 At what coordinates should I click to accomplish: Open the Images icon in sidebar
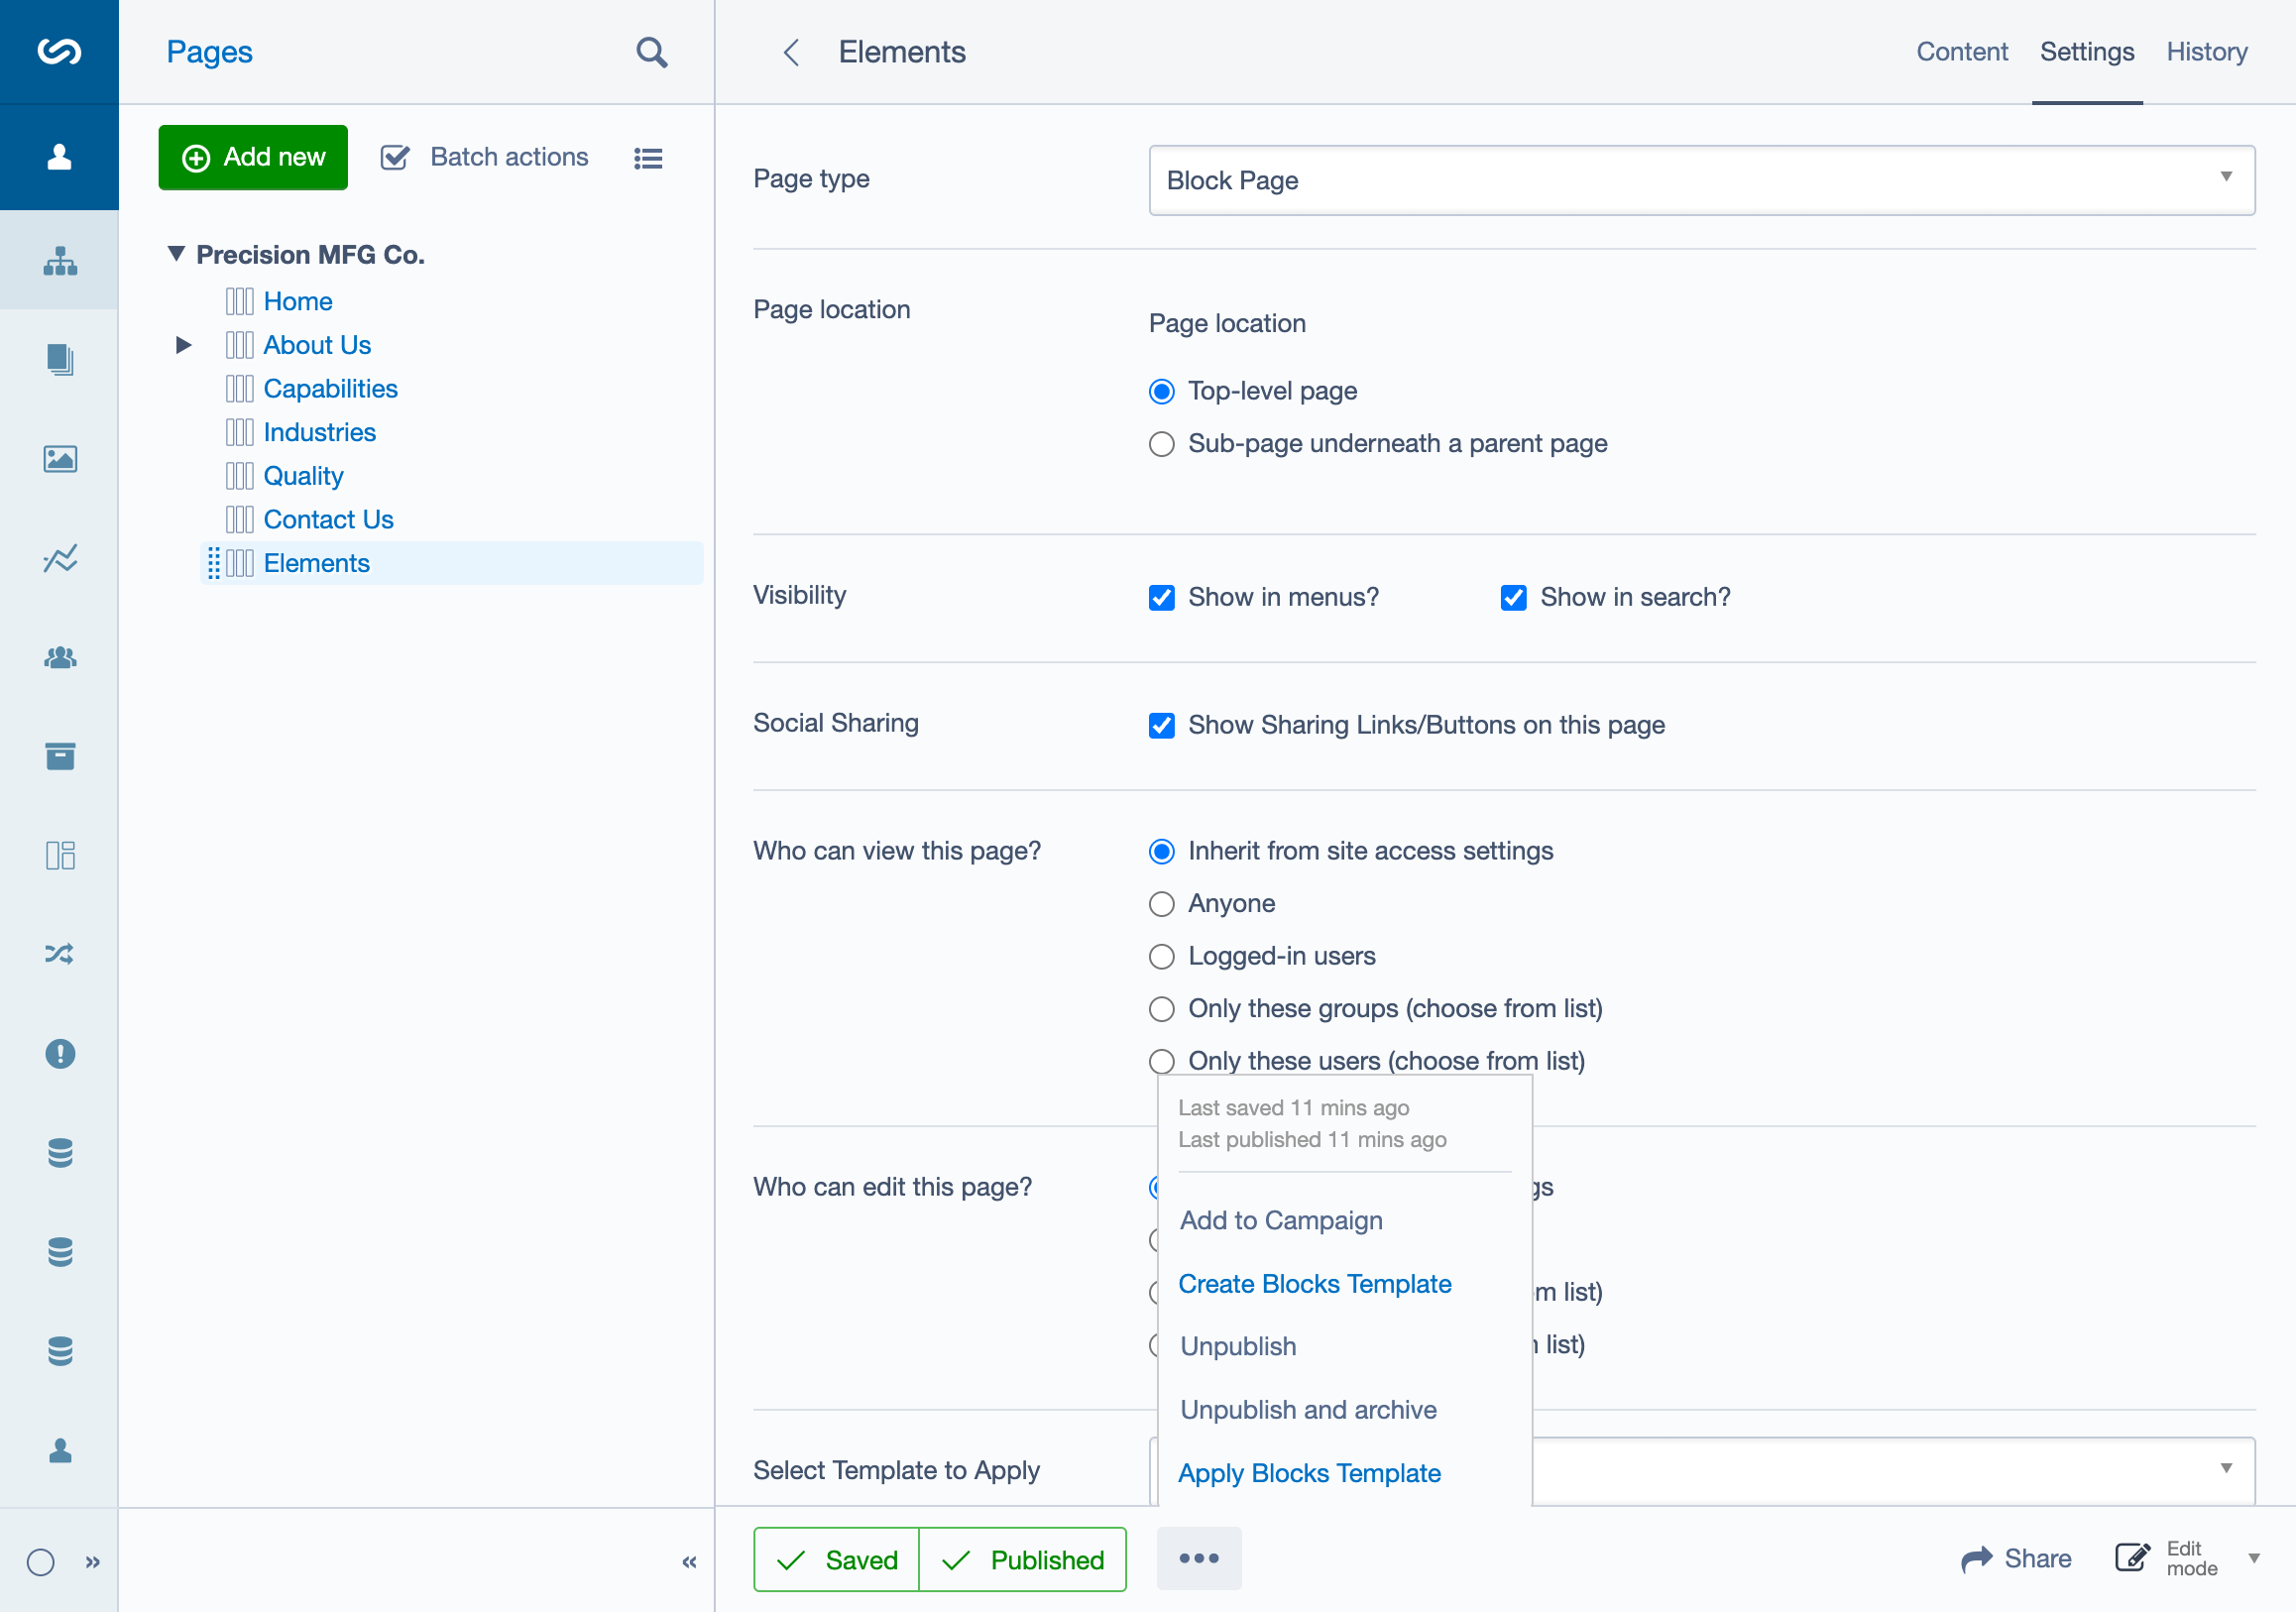(60, 459)
